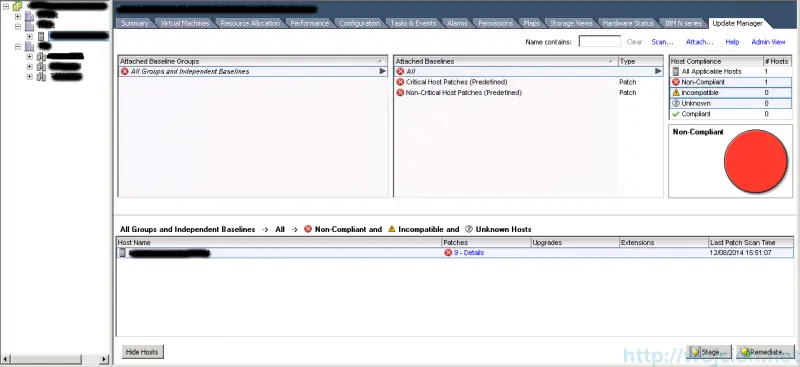Click arrow at end of All baselines row
800x367 pixels.
(x=658, y=71)
